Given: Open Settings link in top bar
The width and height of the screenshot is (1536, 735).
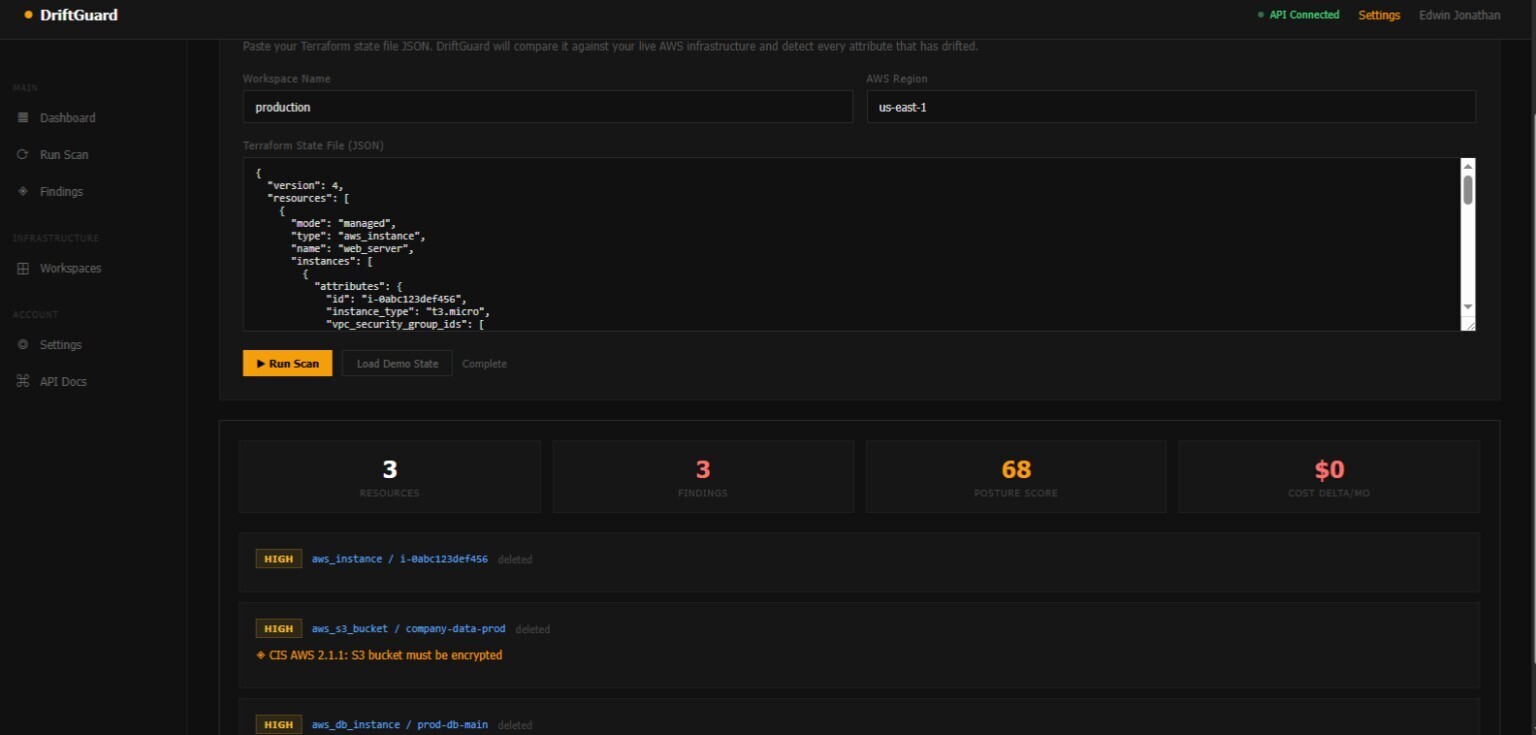Looking at the screenshot, I should [1379, 15].
